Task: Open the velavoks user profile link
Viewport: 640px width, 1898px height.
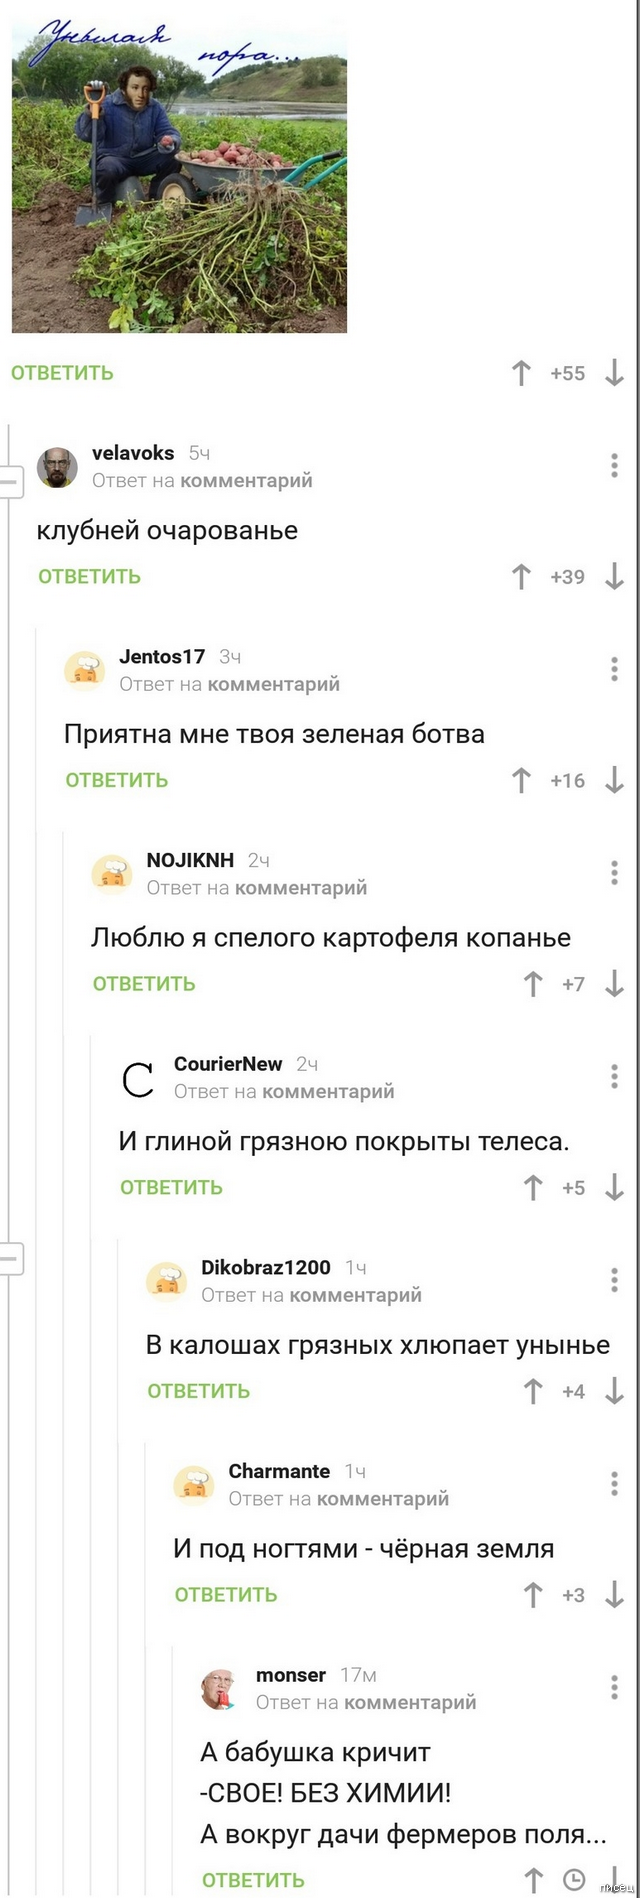Action: [133, 453]
